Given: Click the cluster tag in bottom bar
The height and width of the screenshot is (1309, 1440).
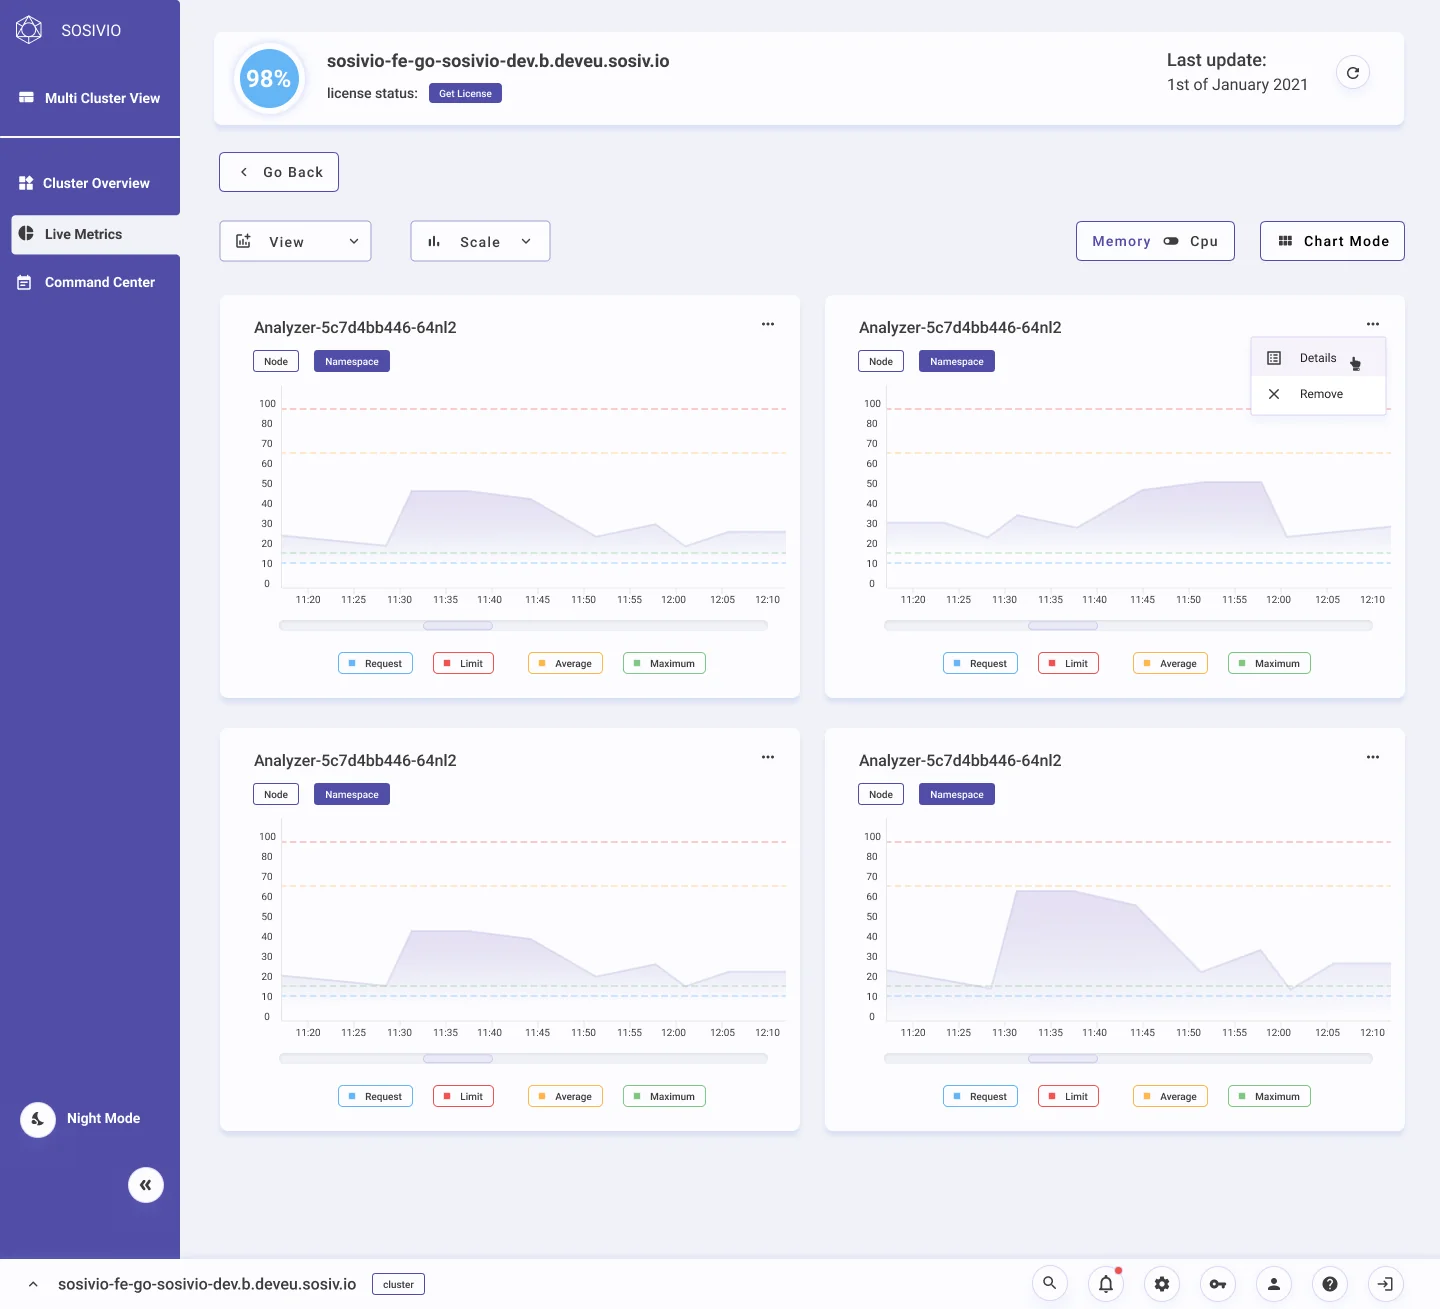Looking at the screenshot, I should 398,1284.
